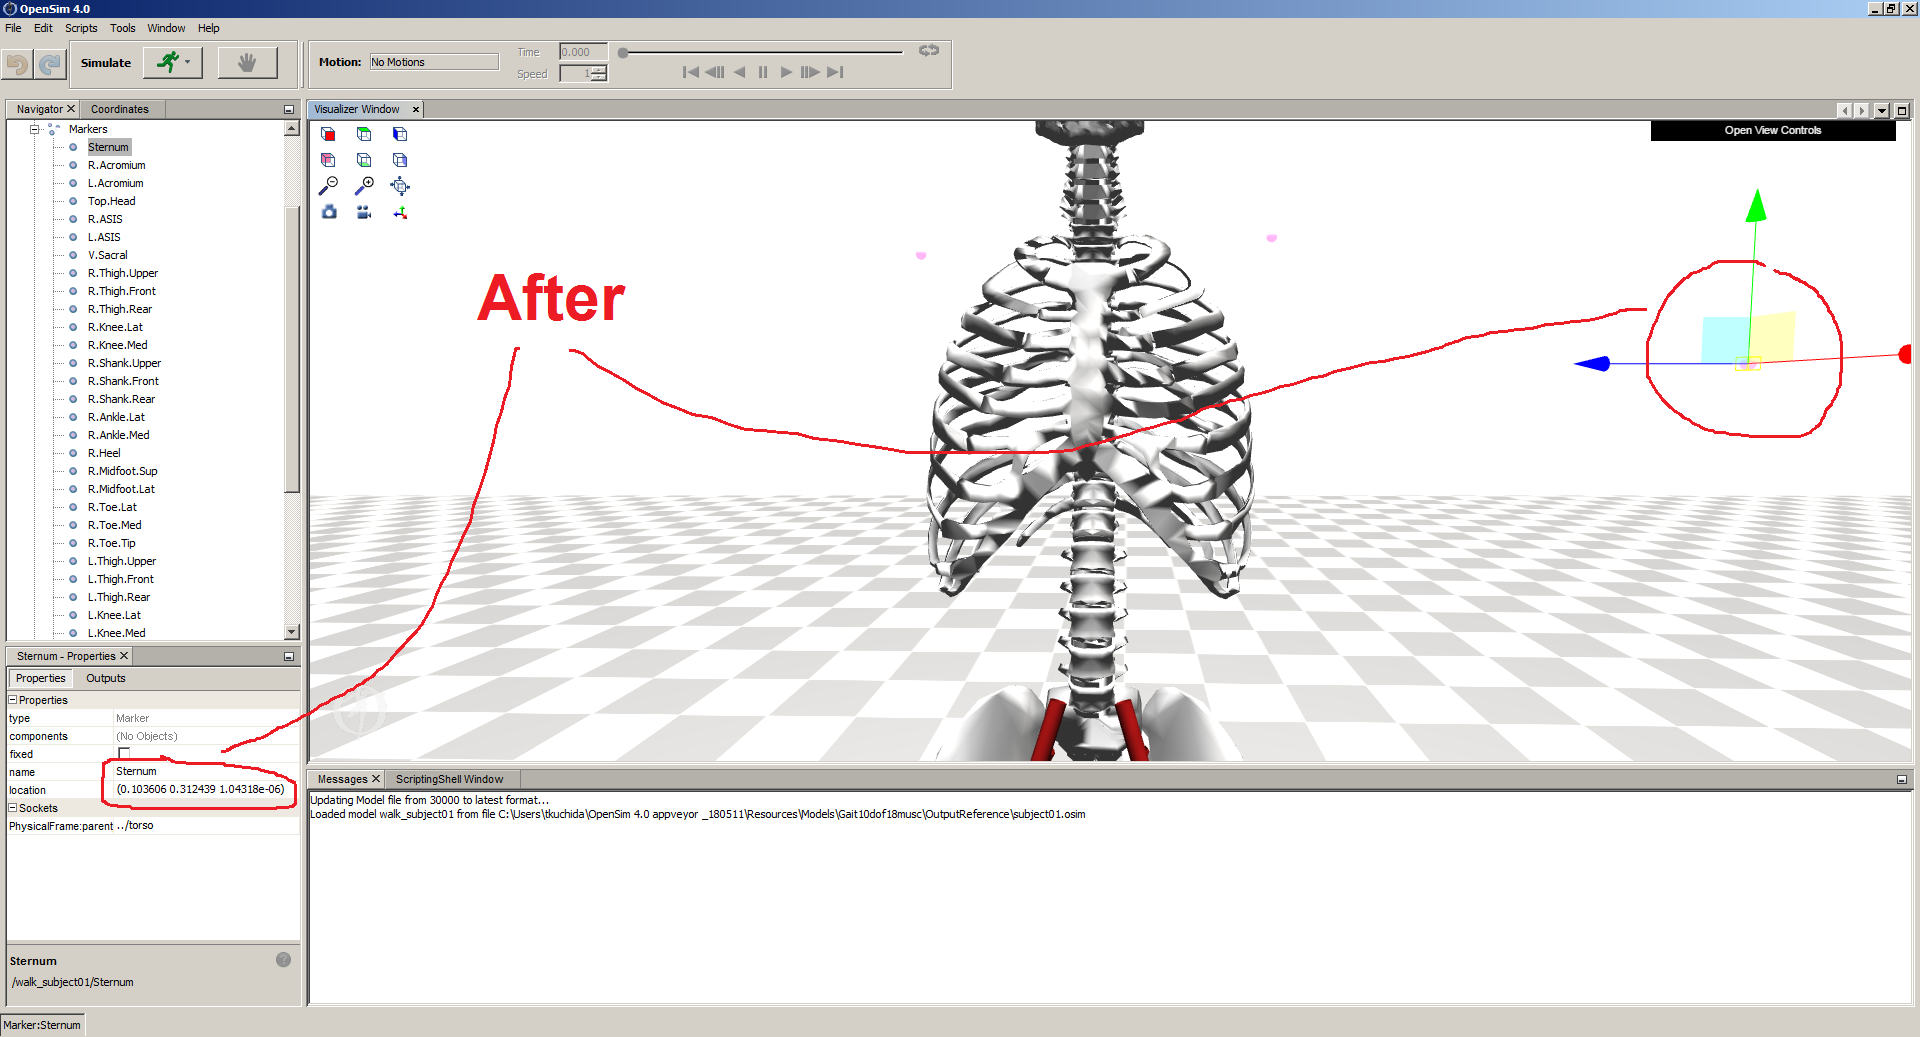Screen dimensions: 1920x1037
Task: Collapse the Markers tree node
Action: 35,129
